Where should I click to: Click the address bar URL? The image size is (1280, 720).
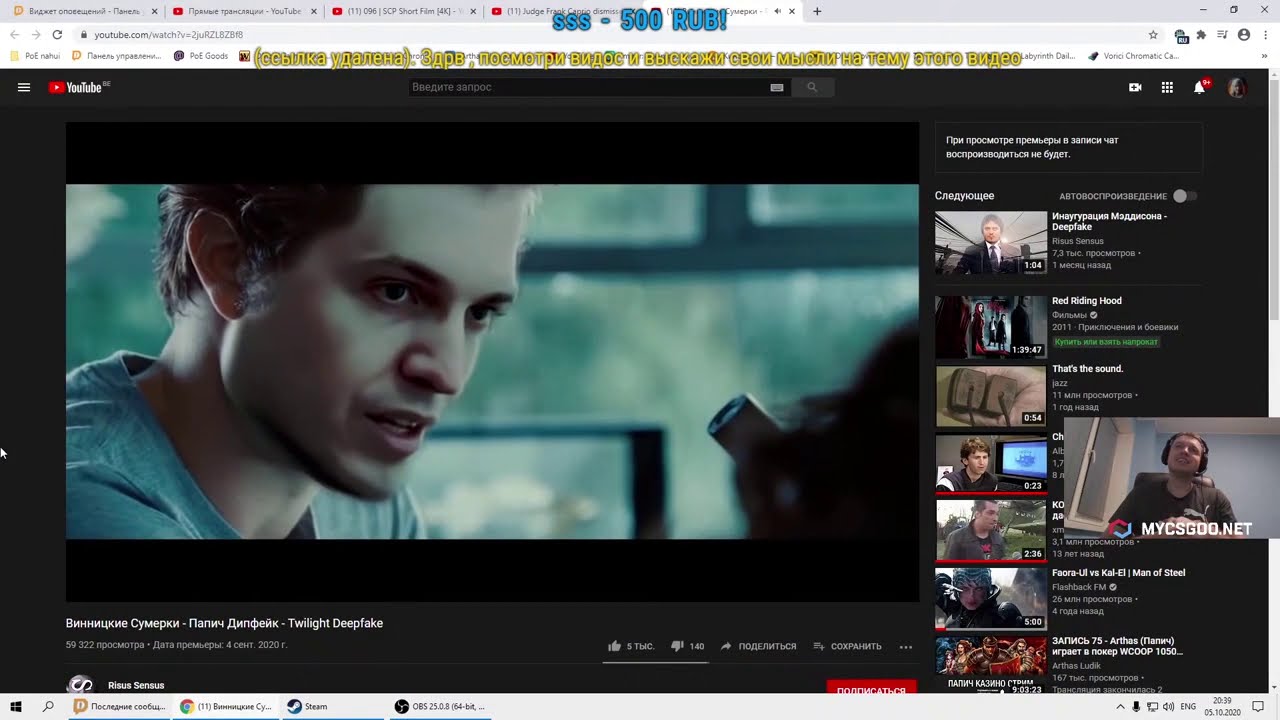click(168, 34)
